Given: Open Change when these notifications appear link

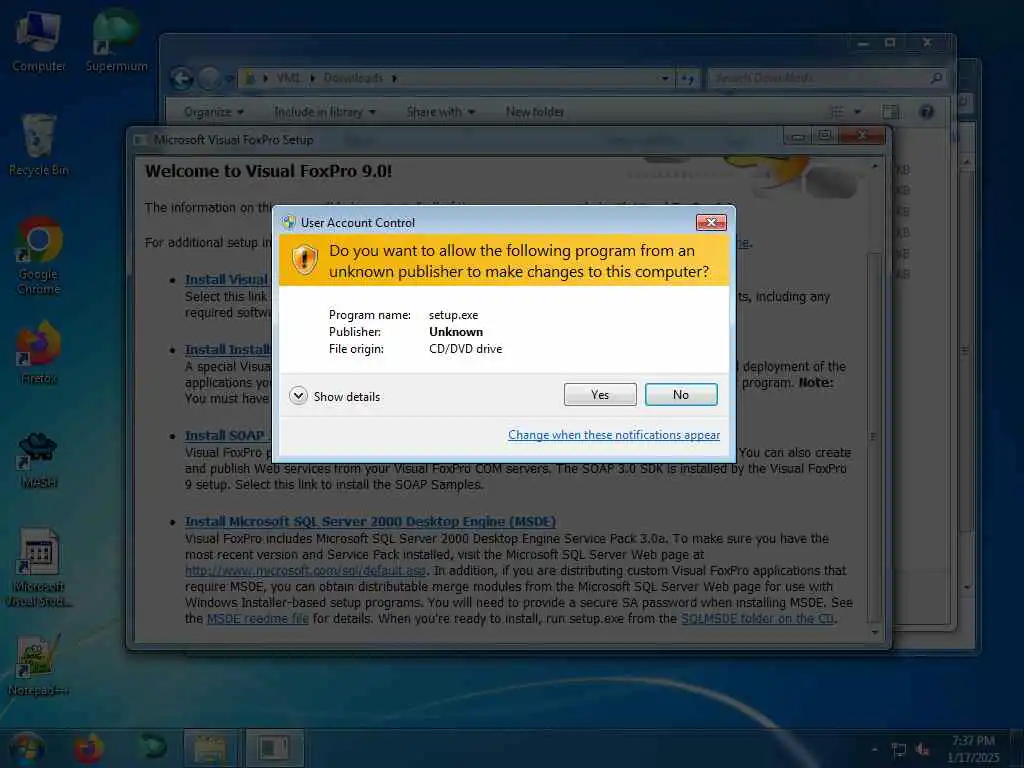Looking at the screenshot, I should pos(614,435).
